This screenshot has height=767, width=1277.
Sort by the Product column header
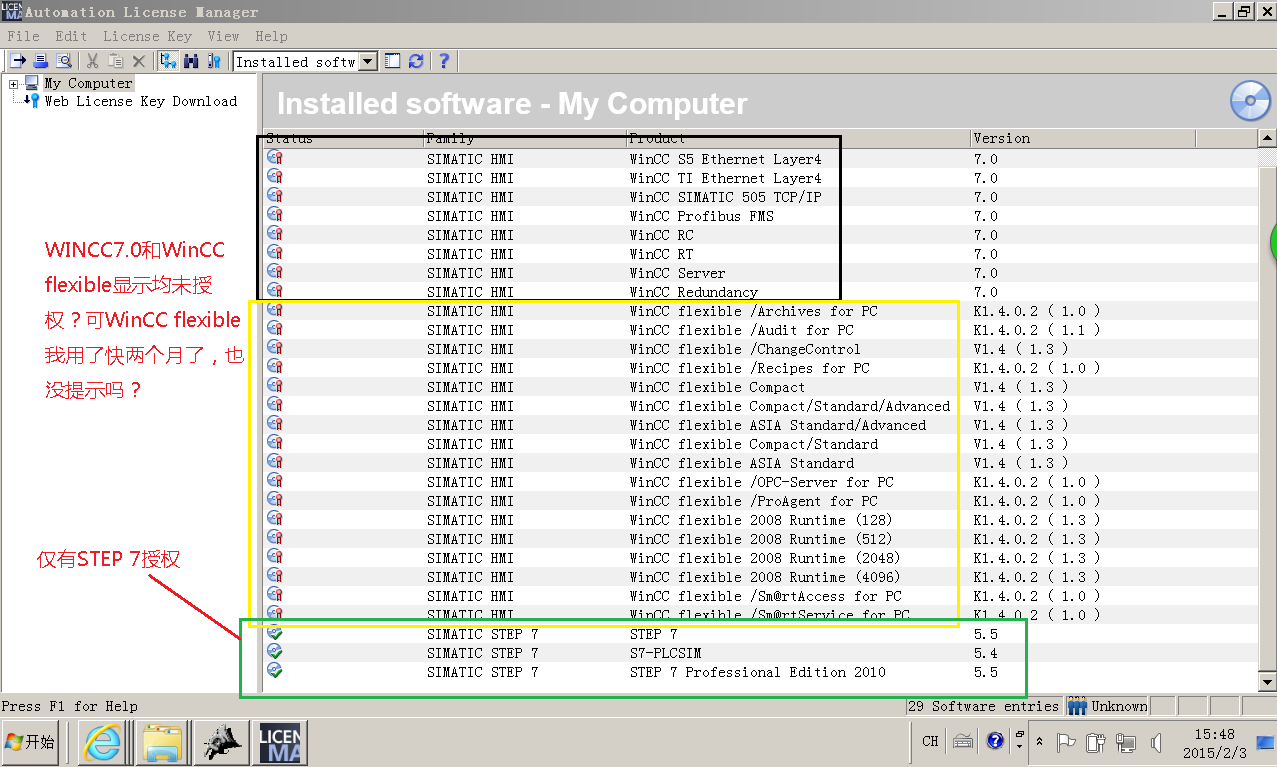(x=797, y=138)
